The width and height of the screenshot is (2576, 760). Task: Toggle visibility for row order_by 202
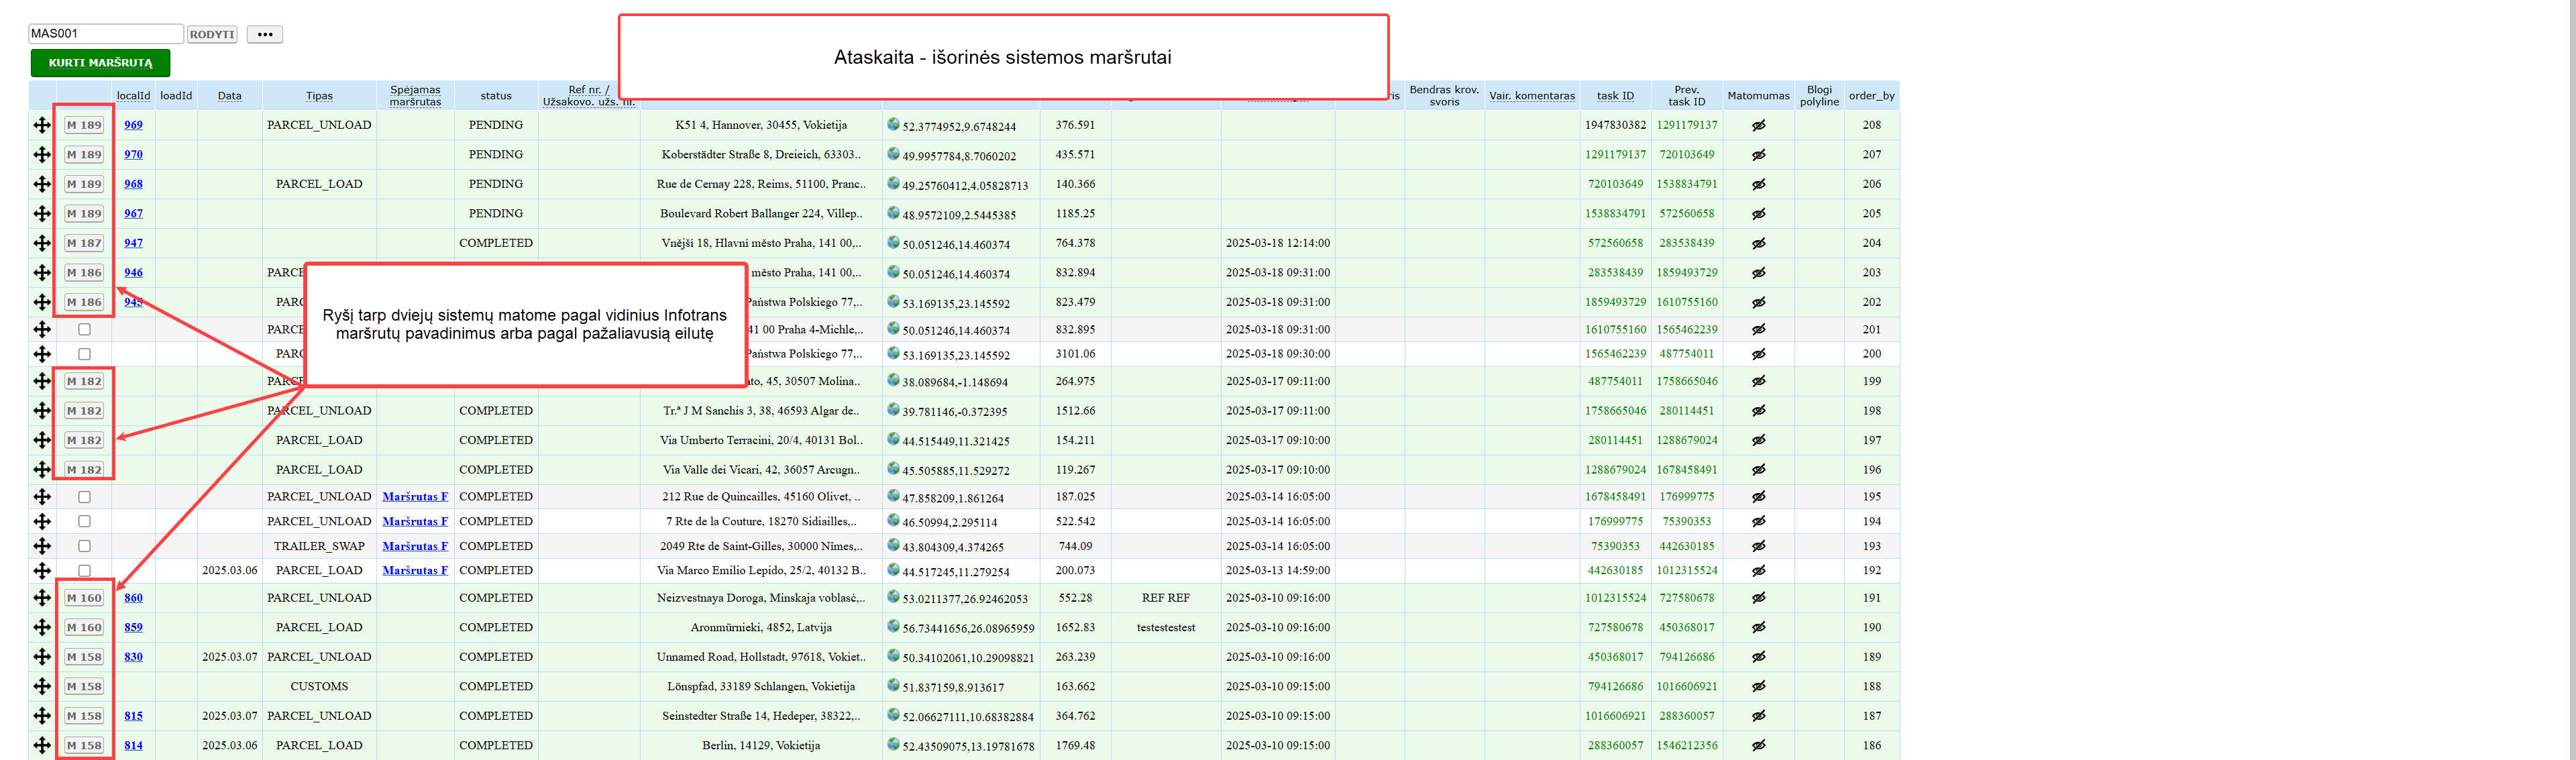(1758, 302)
